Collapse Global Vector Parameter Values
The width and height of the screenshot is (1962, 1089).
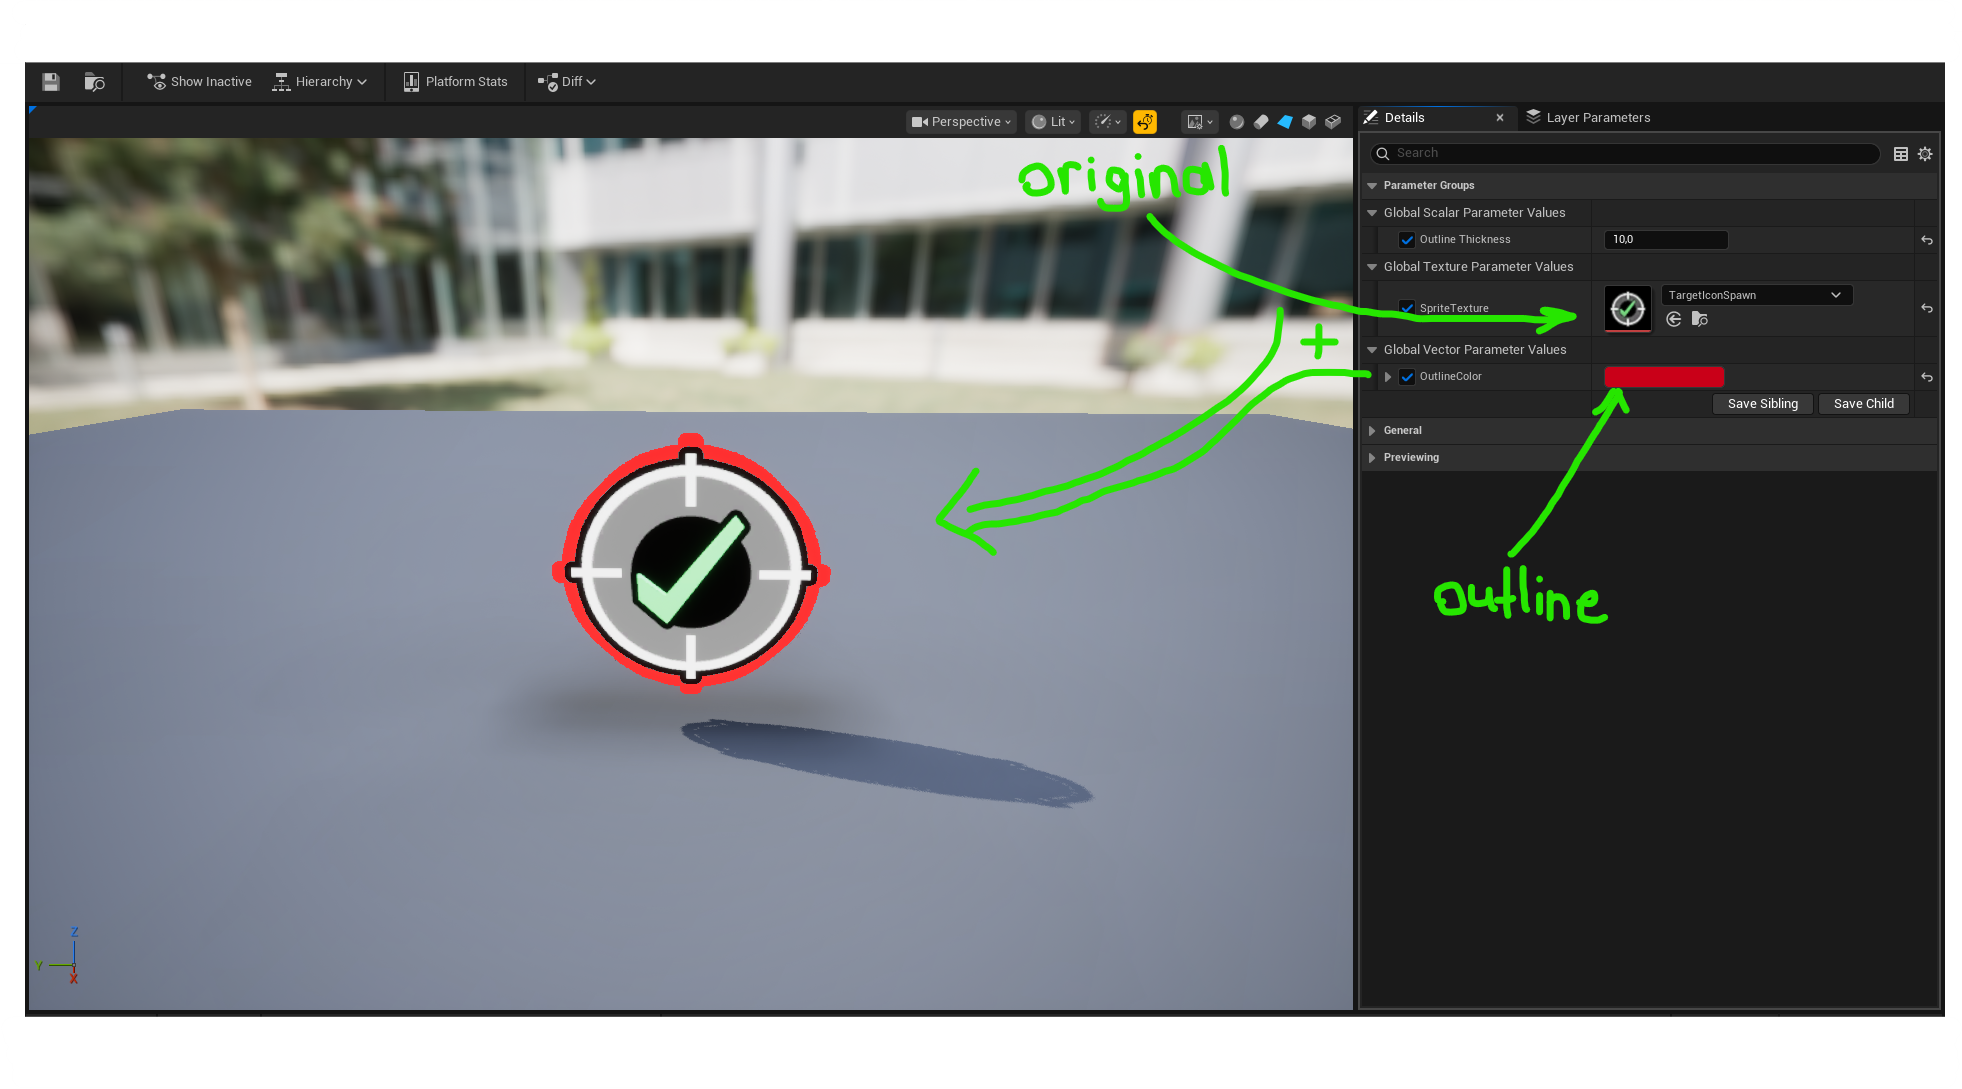point(1373,350)
